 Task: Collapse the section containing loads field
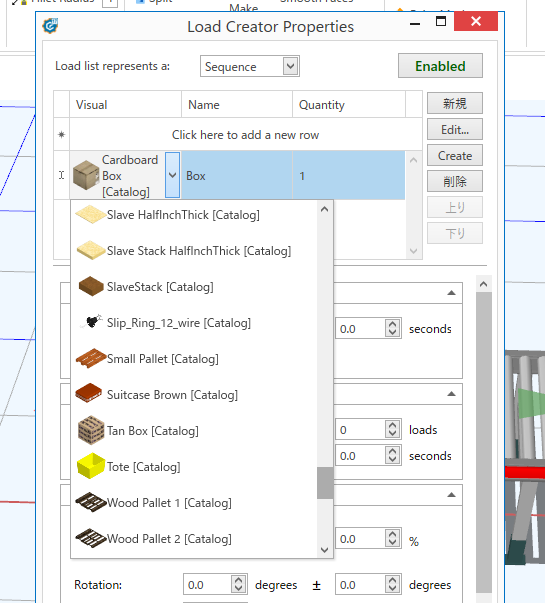coord(451,394)
